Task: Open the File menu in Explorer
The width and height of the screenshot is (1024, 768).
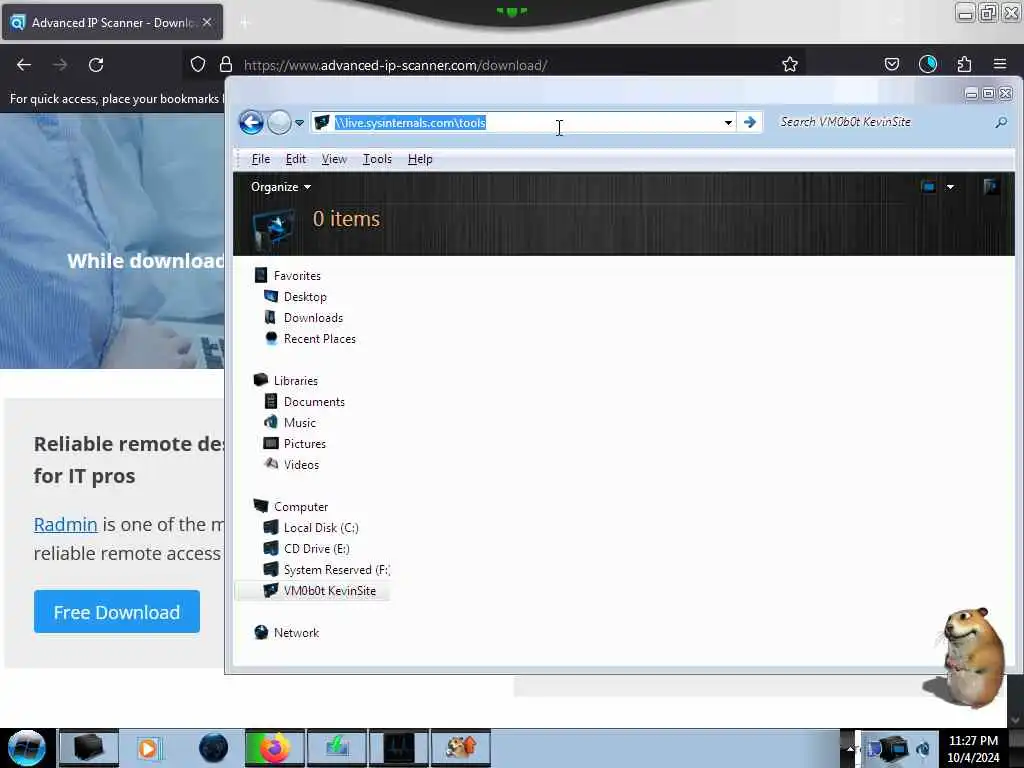Action: point(261,159)
